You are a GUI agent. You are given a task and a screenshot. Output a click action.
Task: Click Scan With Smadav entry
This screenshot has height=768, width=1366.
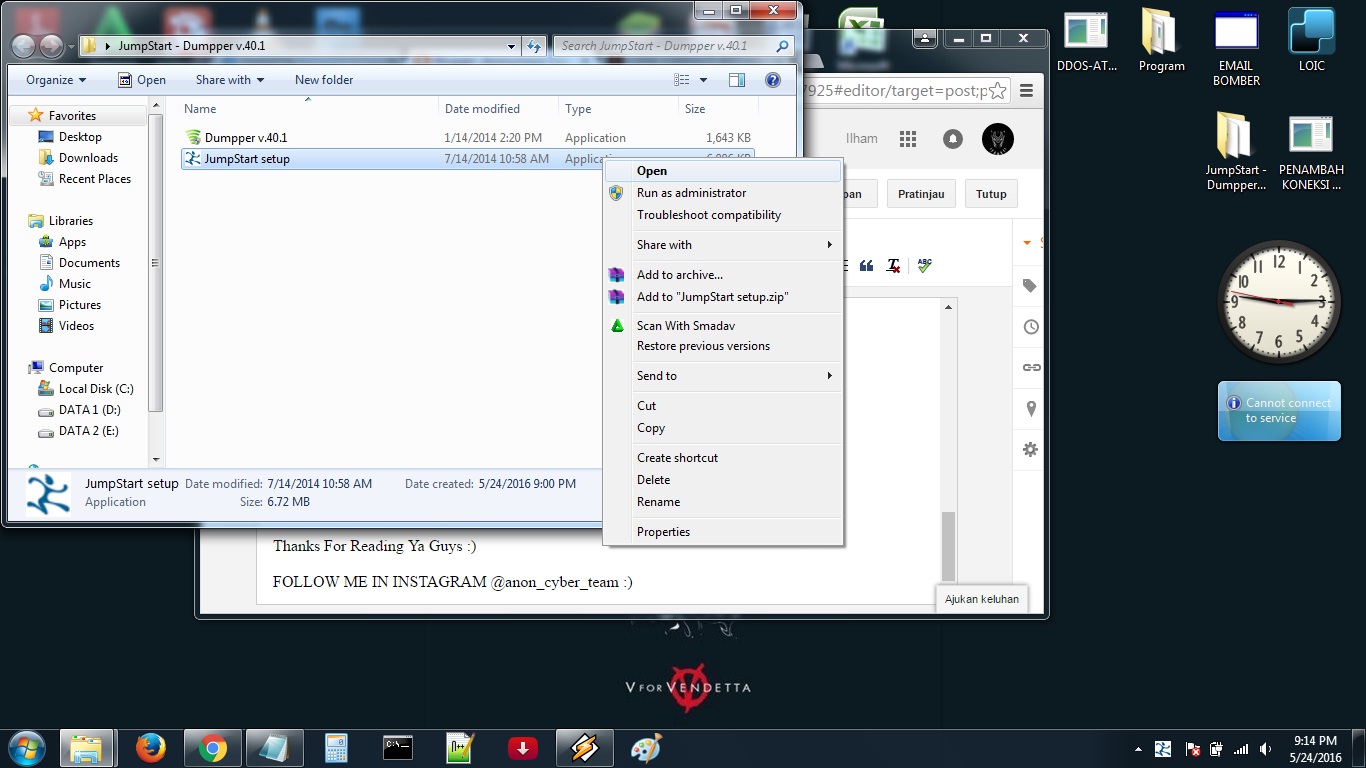[723, 326]
